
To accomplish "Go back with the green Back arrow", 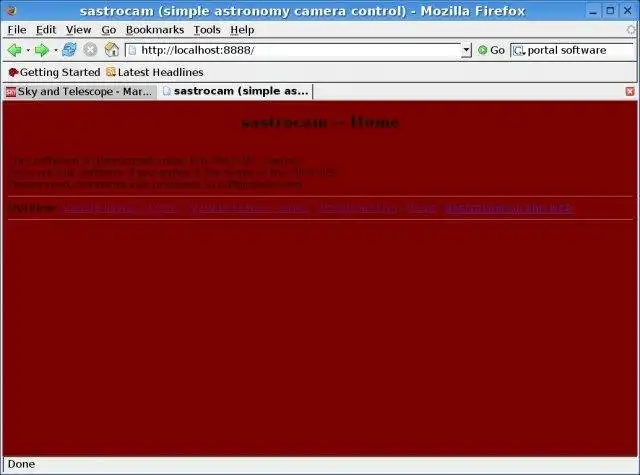I will tap(14, 50).
